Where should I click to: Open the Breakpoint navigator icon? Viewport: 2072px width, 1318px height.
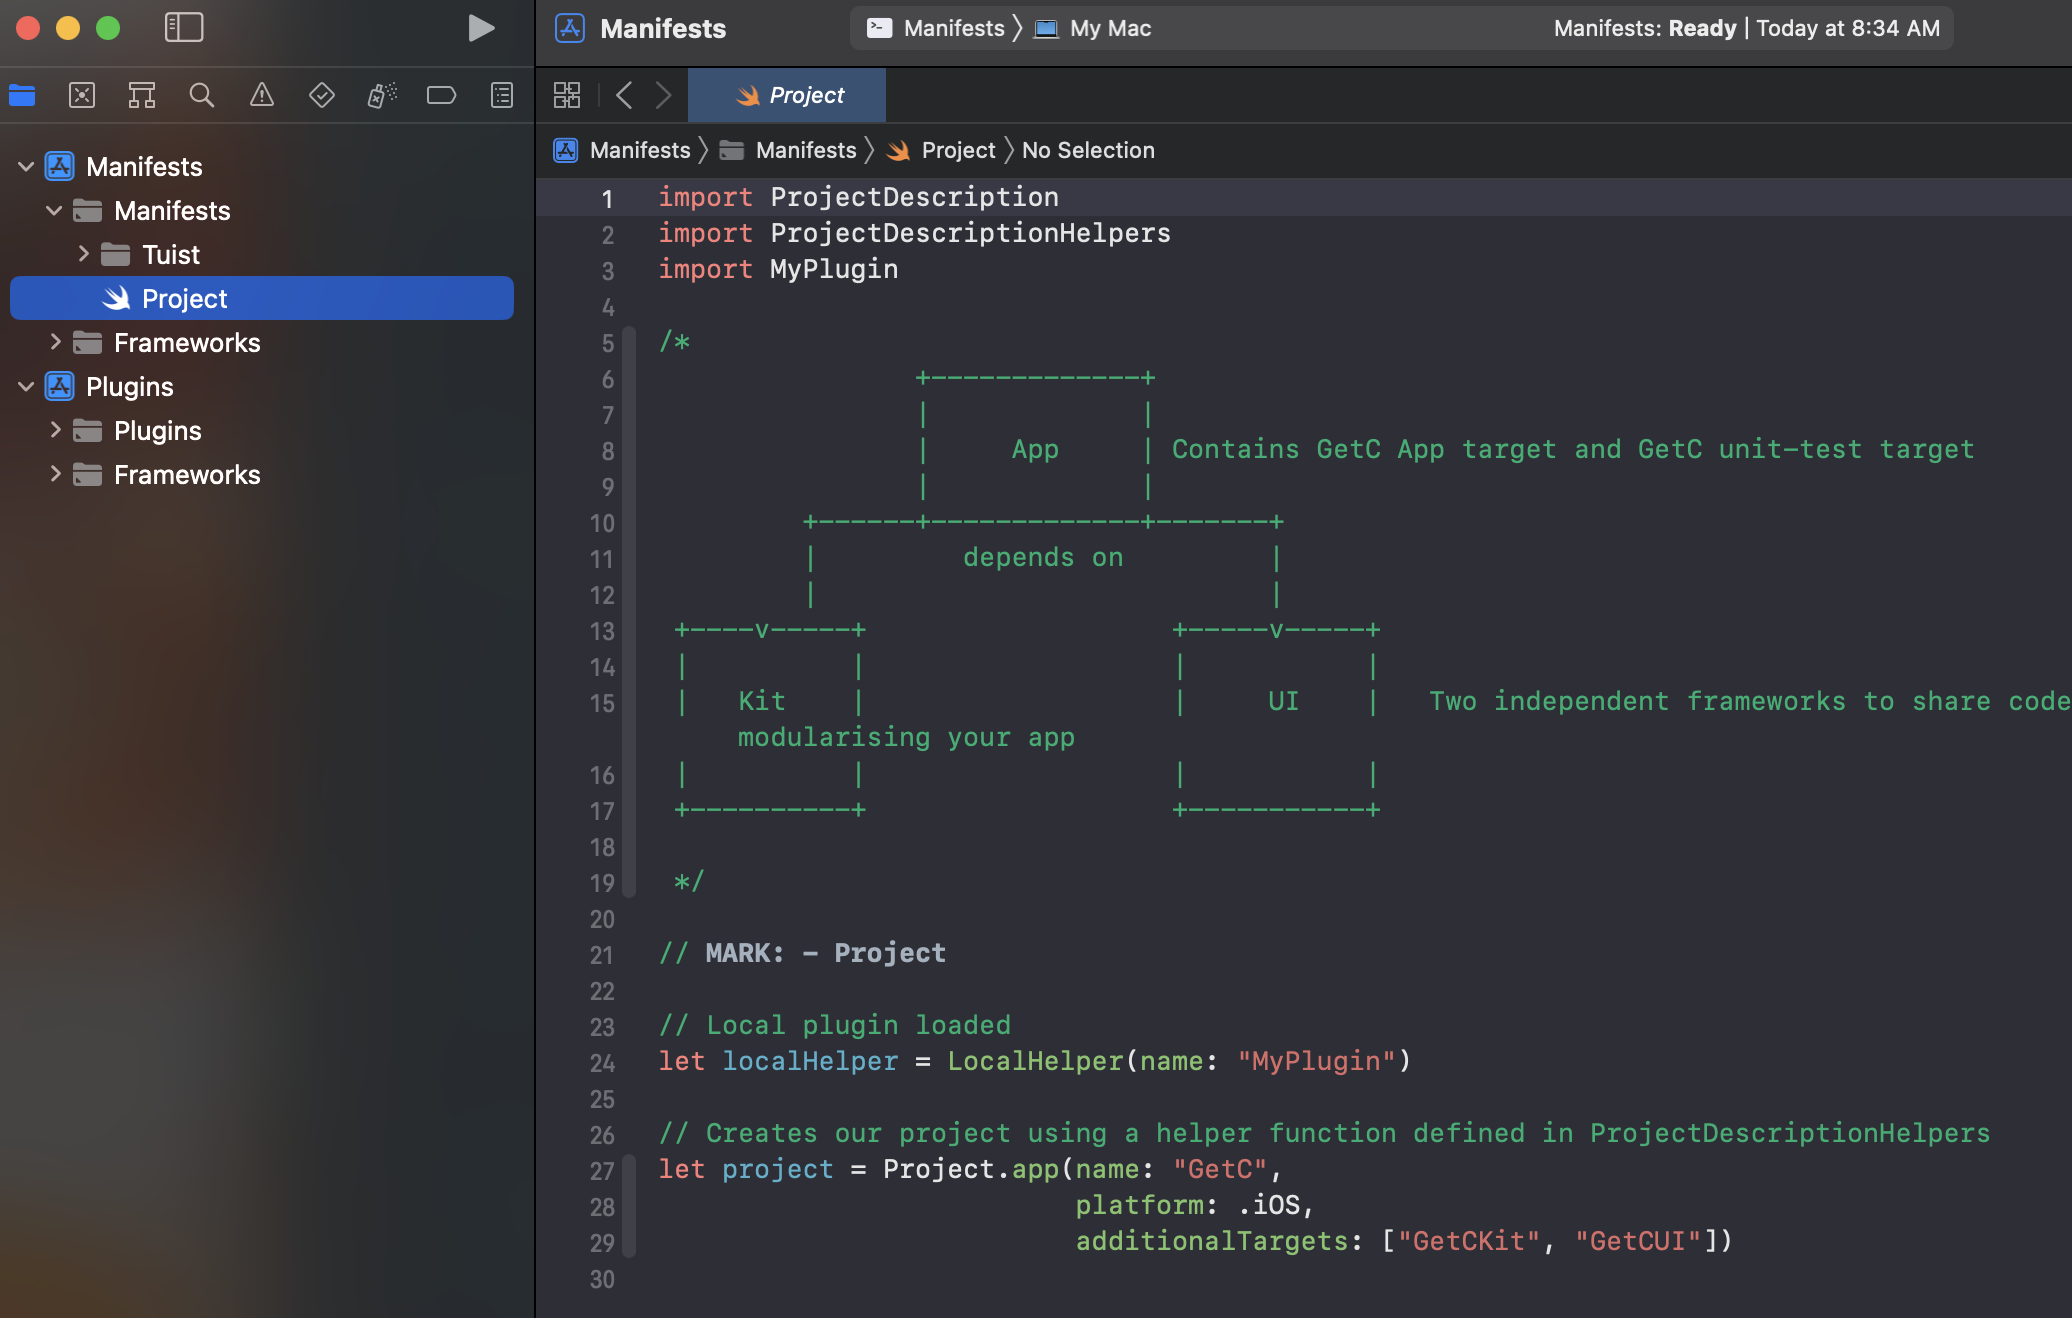pyautogui.click(x=441, y=95)
